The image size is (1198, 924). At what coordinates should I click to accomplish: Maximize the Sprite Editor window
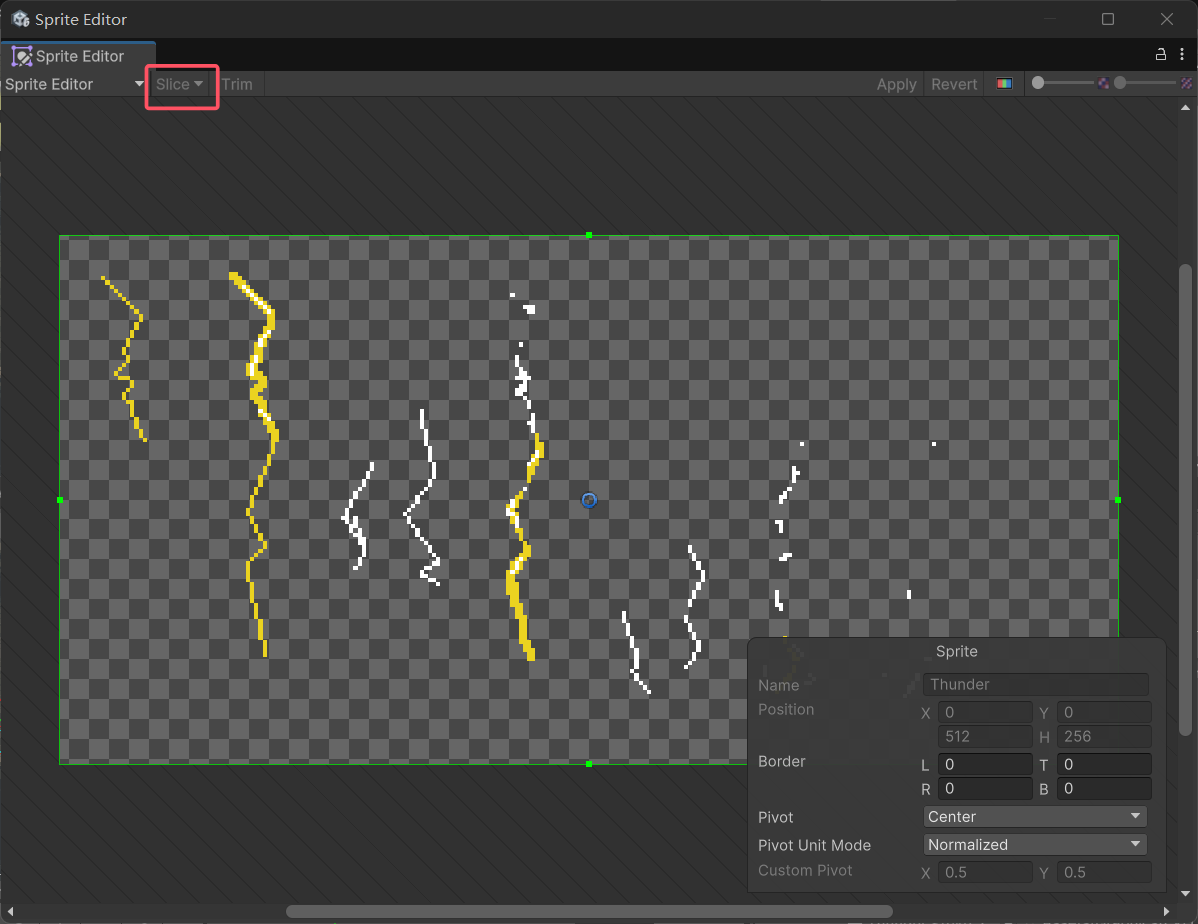[x=1108, y=19]
